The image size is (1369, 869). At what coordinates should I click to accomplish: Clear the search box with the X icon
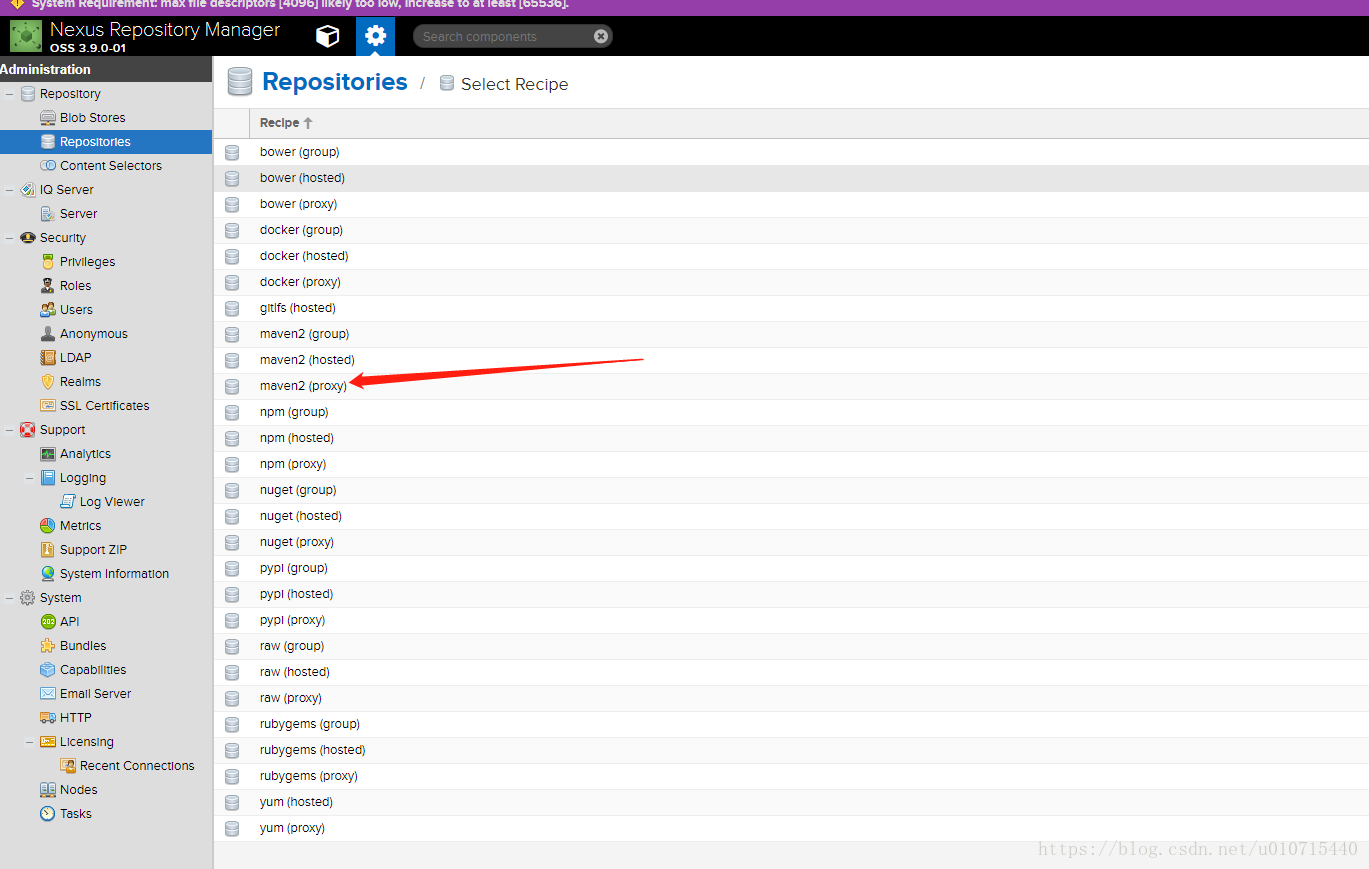point(600,36)
